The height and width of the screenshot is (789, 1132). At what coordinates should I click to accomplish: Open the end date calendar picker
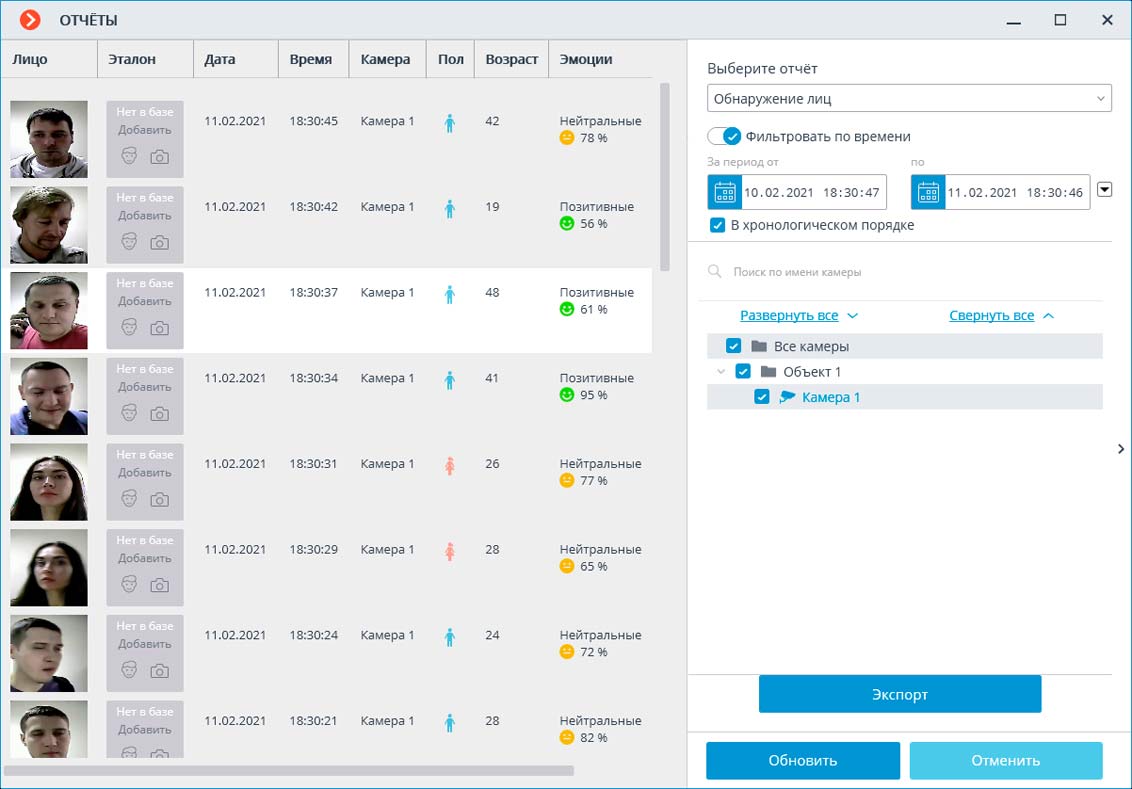click(x=929, y=192)
